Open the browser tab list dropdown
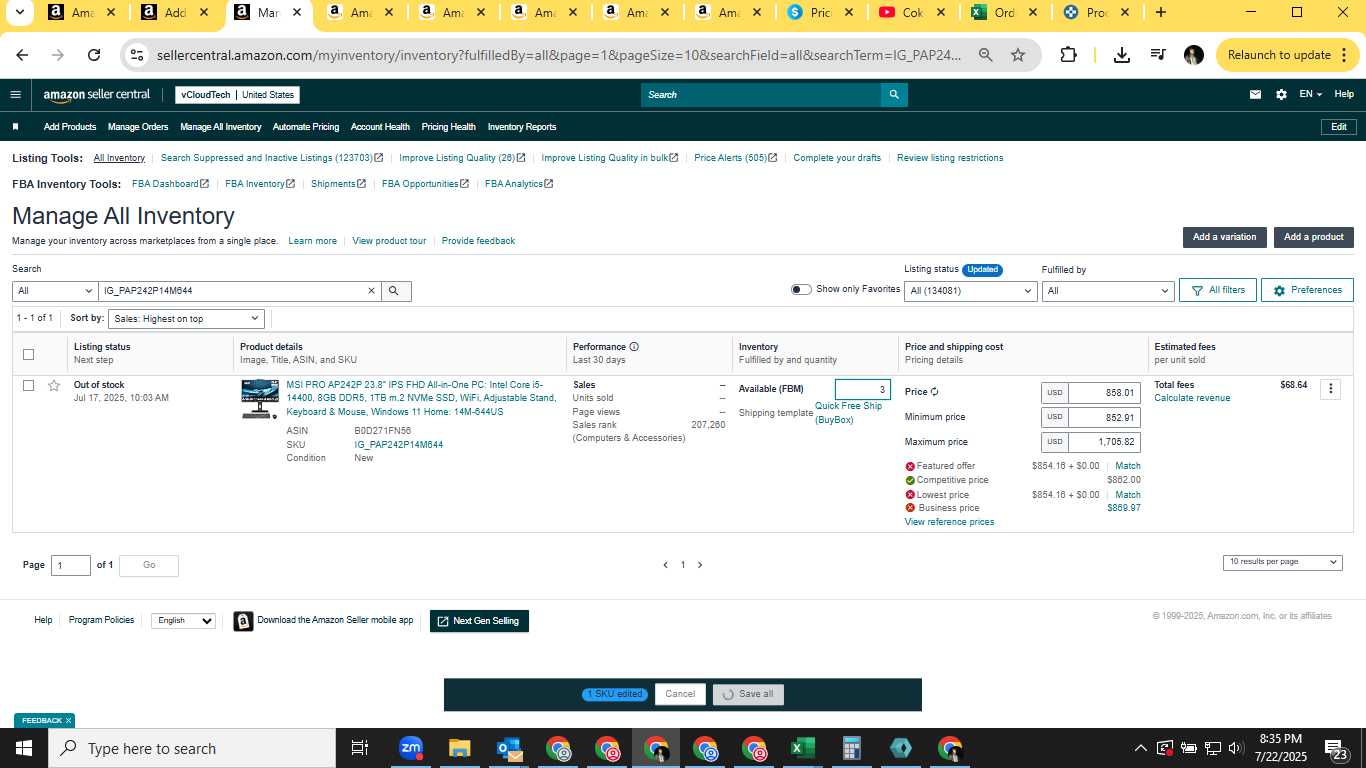1366x768 pixels. point(19,13)
